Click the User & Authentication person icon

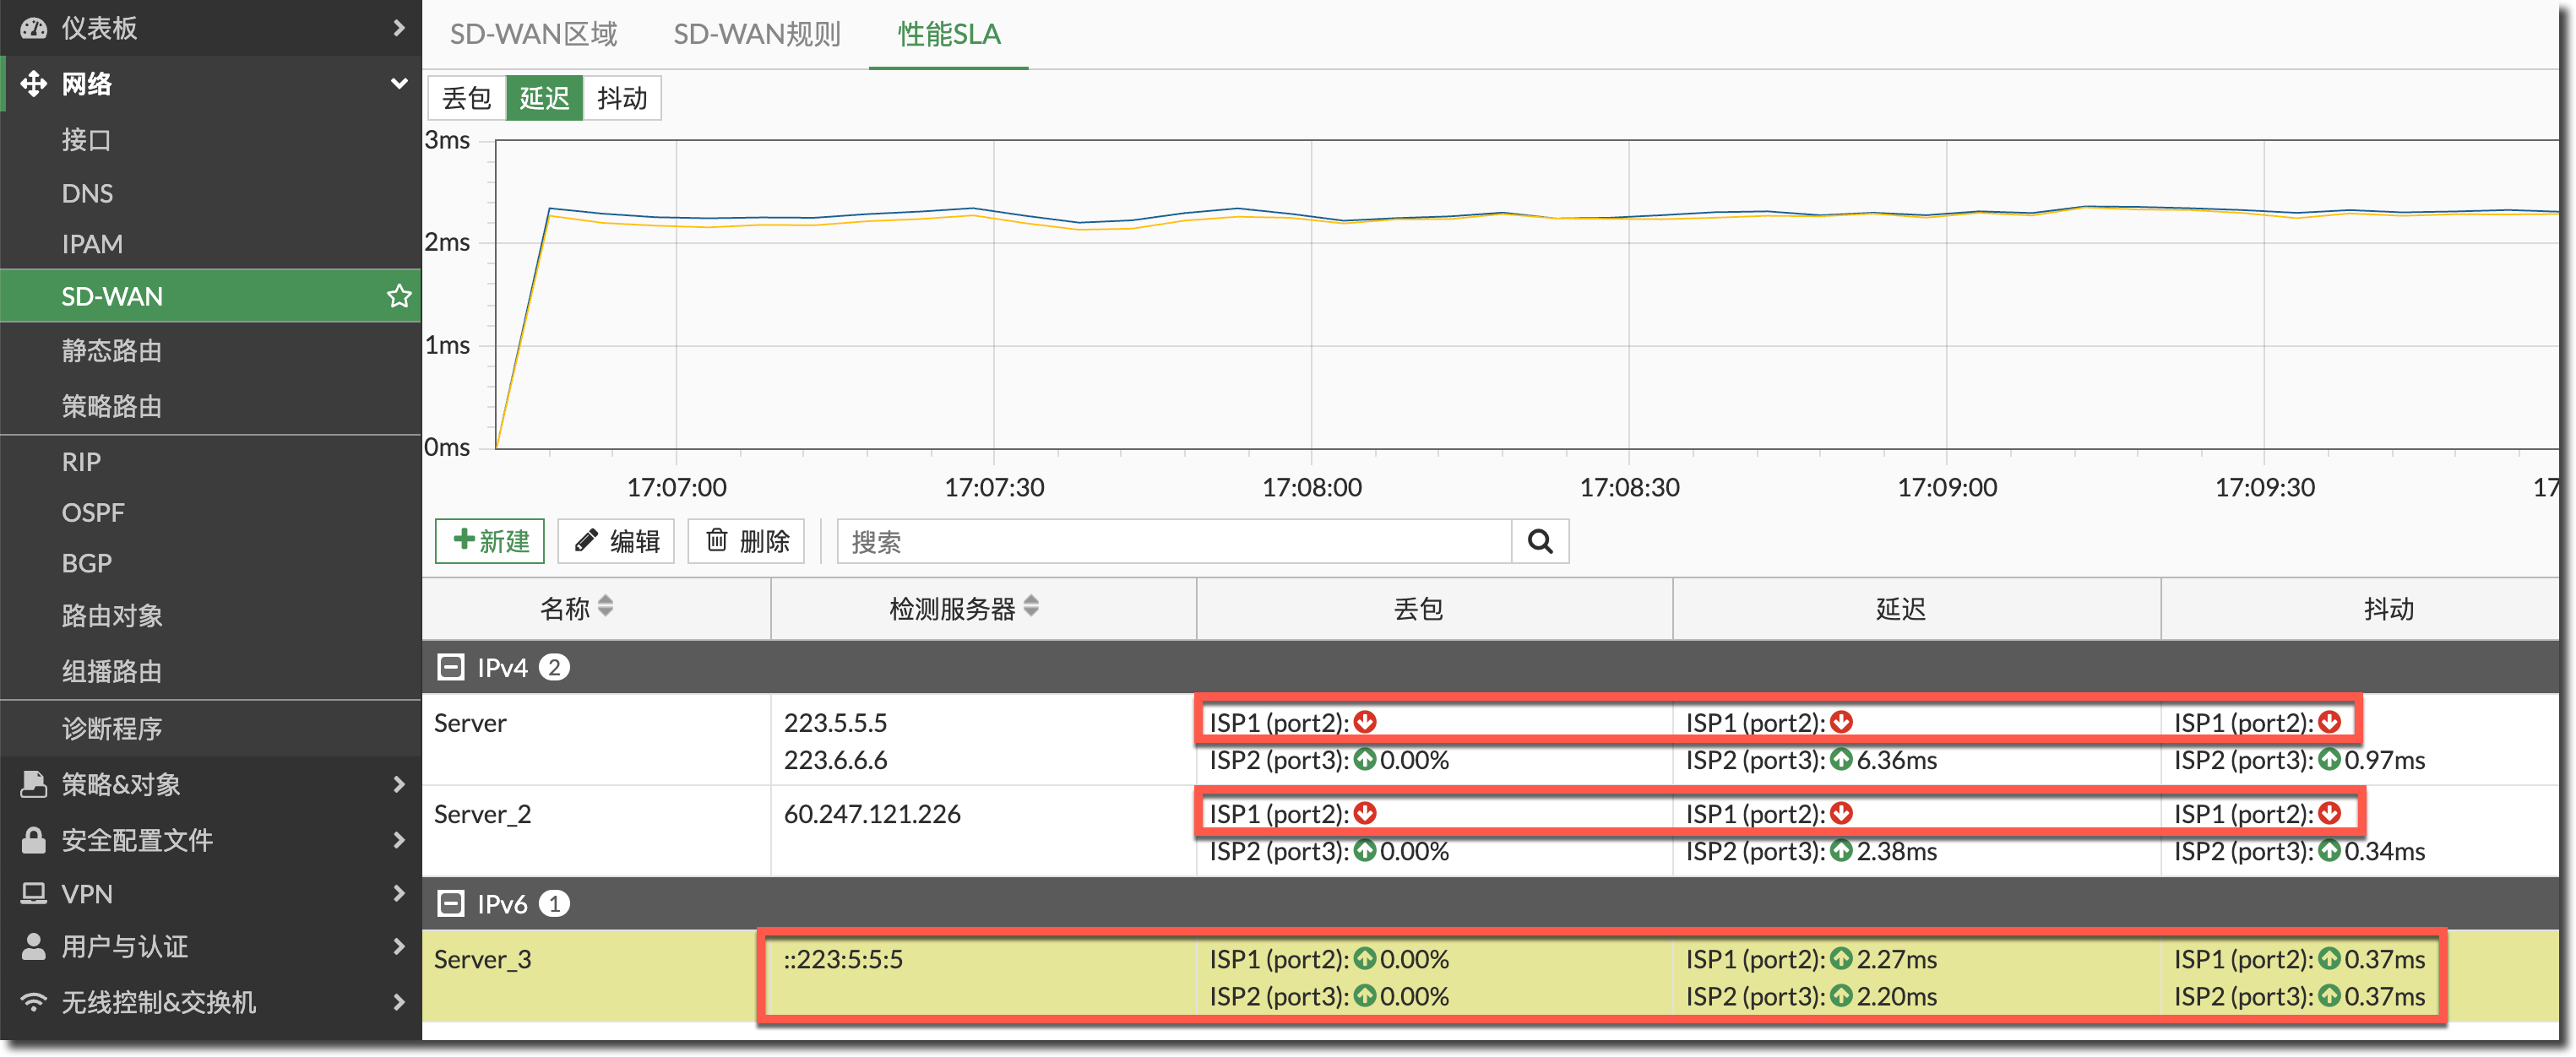coord(34,946)
